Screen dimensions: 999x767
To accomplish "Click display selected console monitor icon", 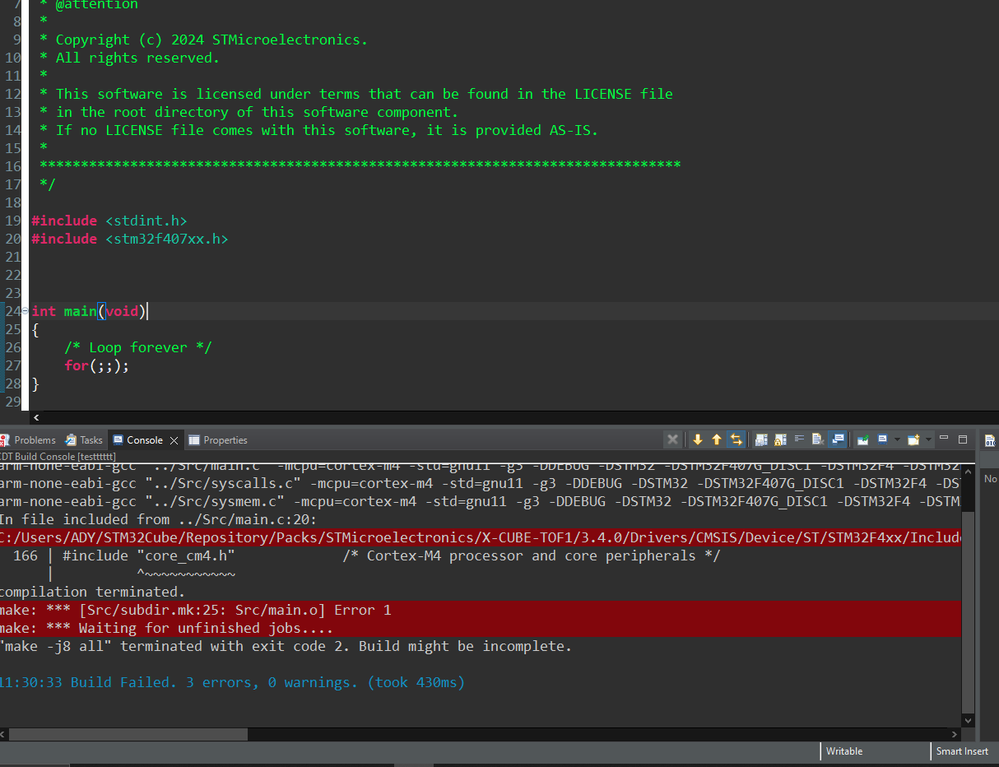I will point(882,439).
